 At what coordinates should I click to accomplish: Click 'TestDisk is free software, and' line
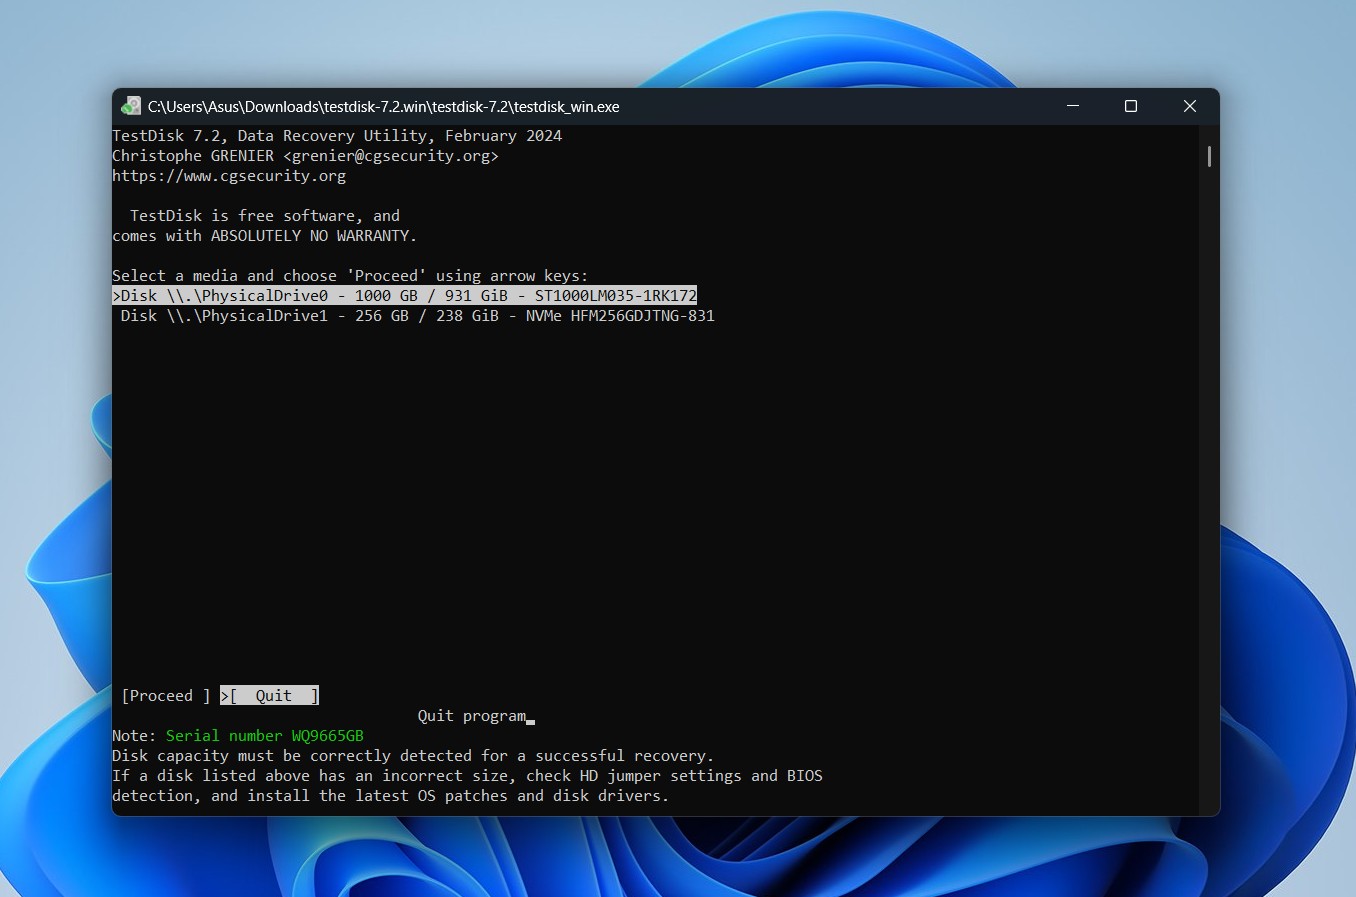[265, 216]
